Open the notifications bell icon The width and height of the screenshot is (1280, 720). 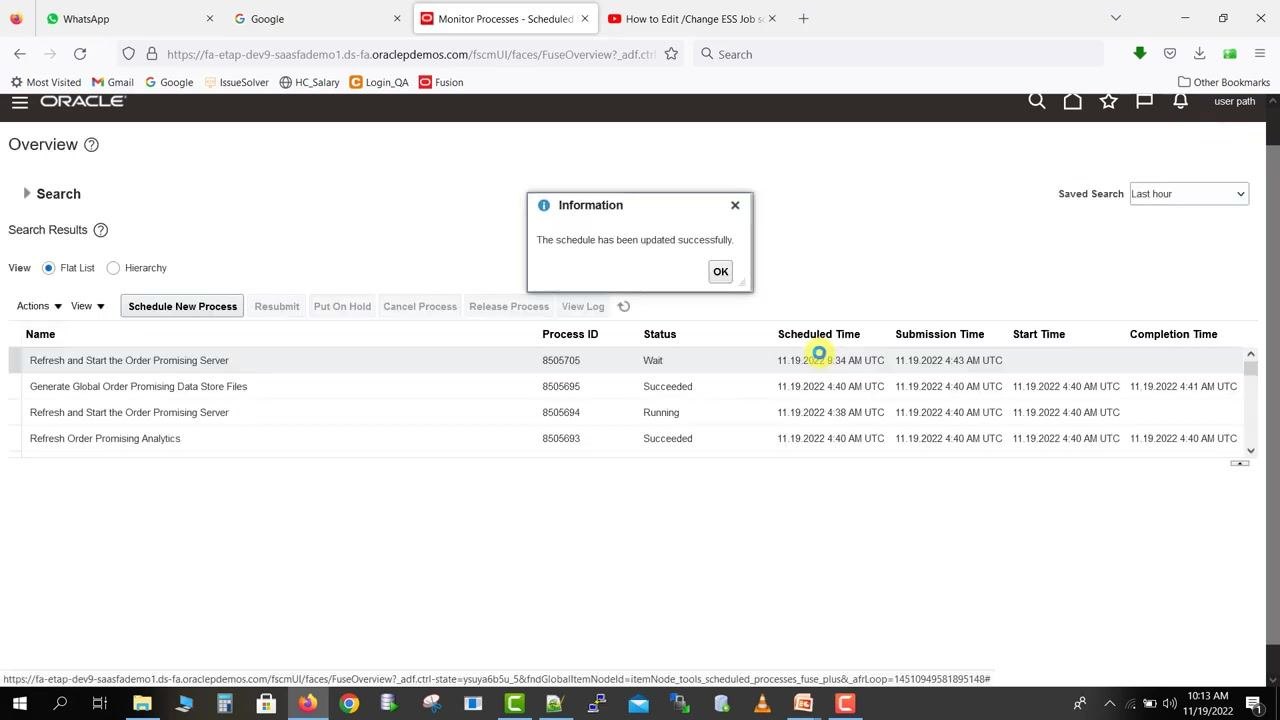[x=1180, y=101]
